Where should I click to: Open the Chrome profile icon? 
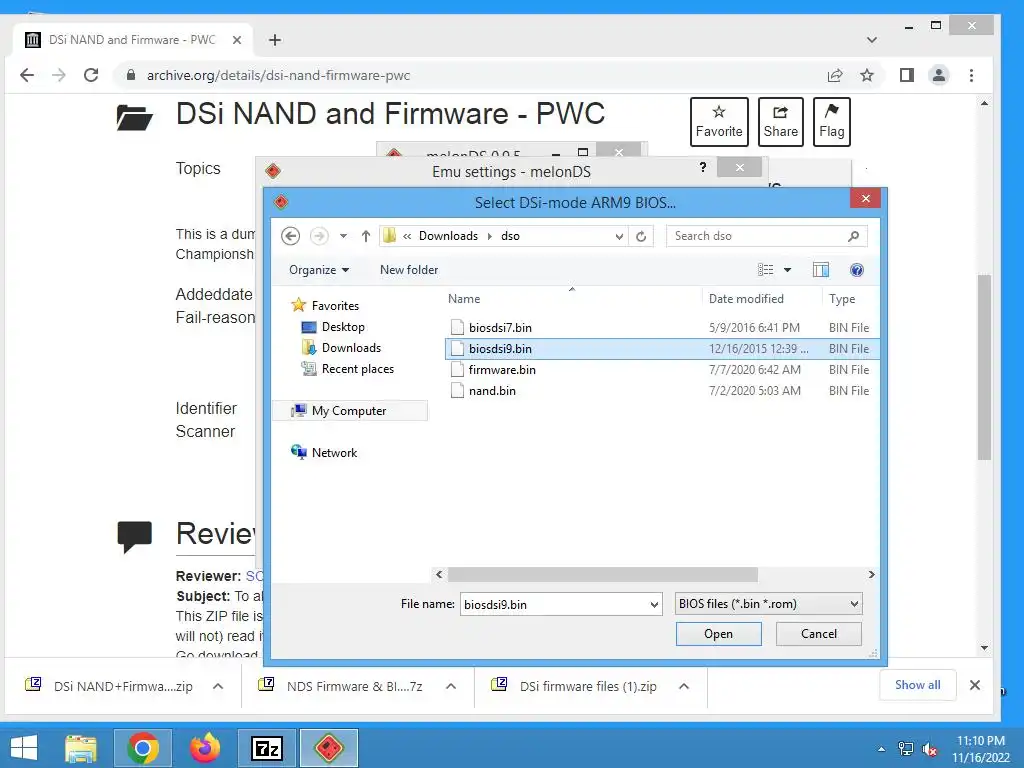coord(939,75)
